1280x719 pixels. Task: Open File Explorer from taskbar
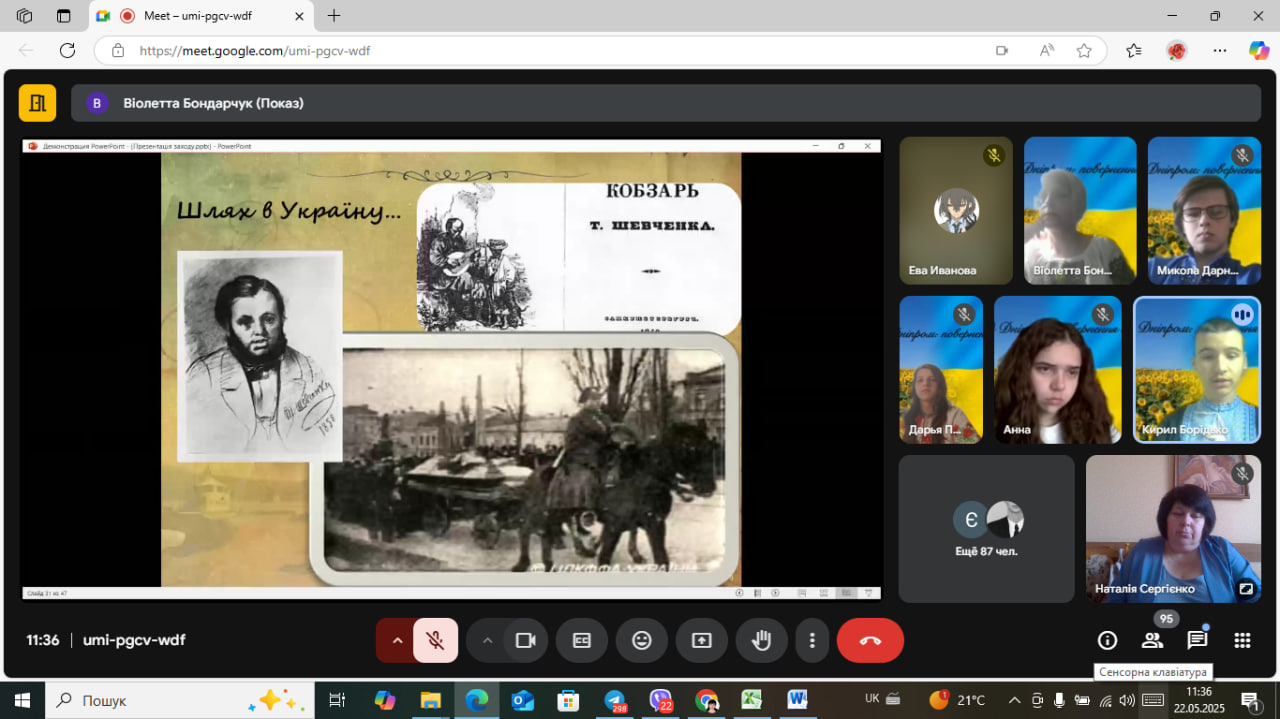(x=431, y=700)
